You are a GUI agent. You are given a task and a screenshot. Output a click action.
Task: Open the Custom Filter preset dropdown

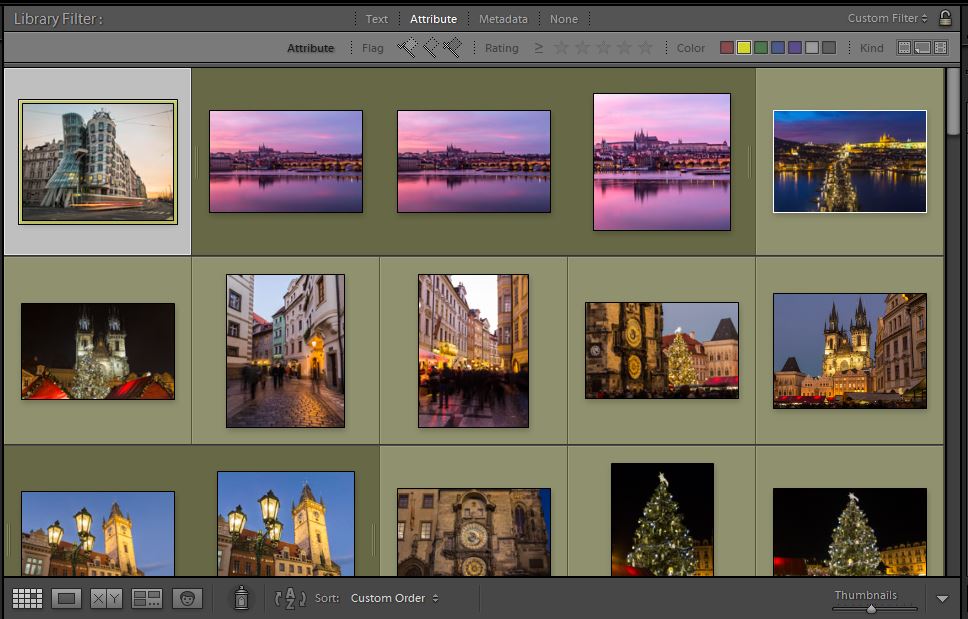(x=888, y=17)
